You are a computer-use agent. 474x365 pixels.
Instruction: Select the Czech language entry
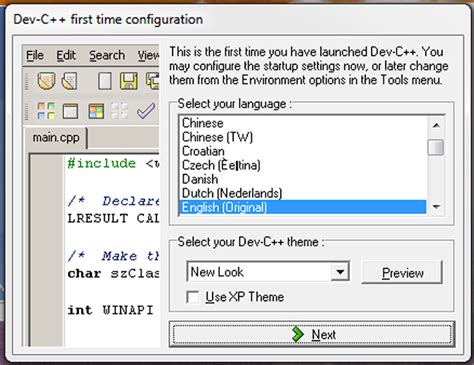click(x=303, y=165)
